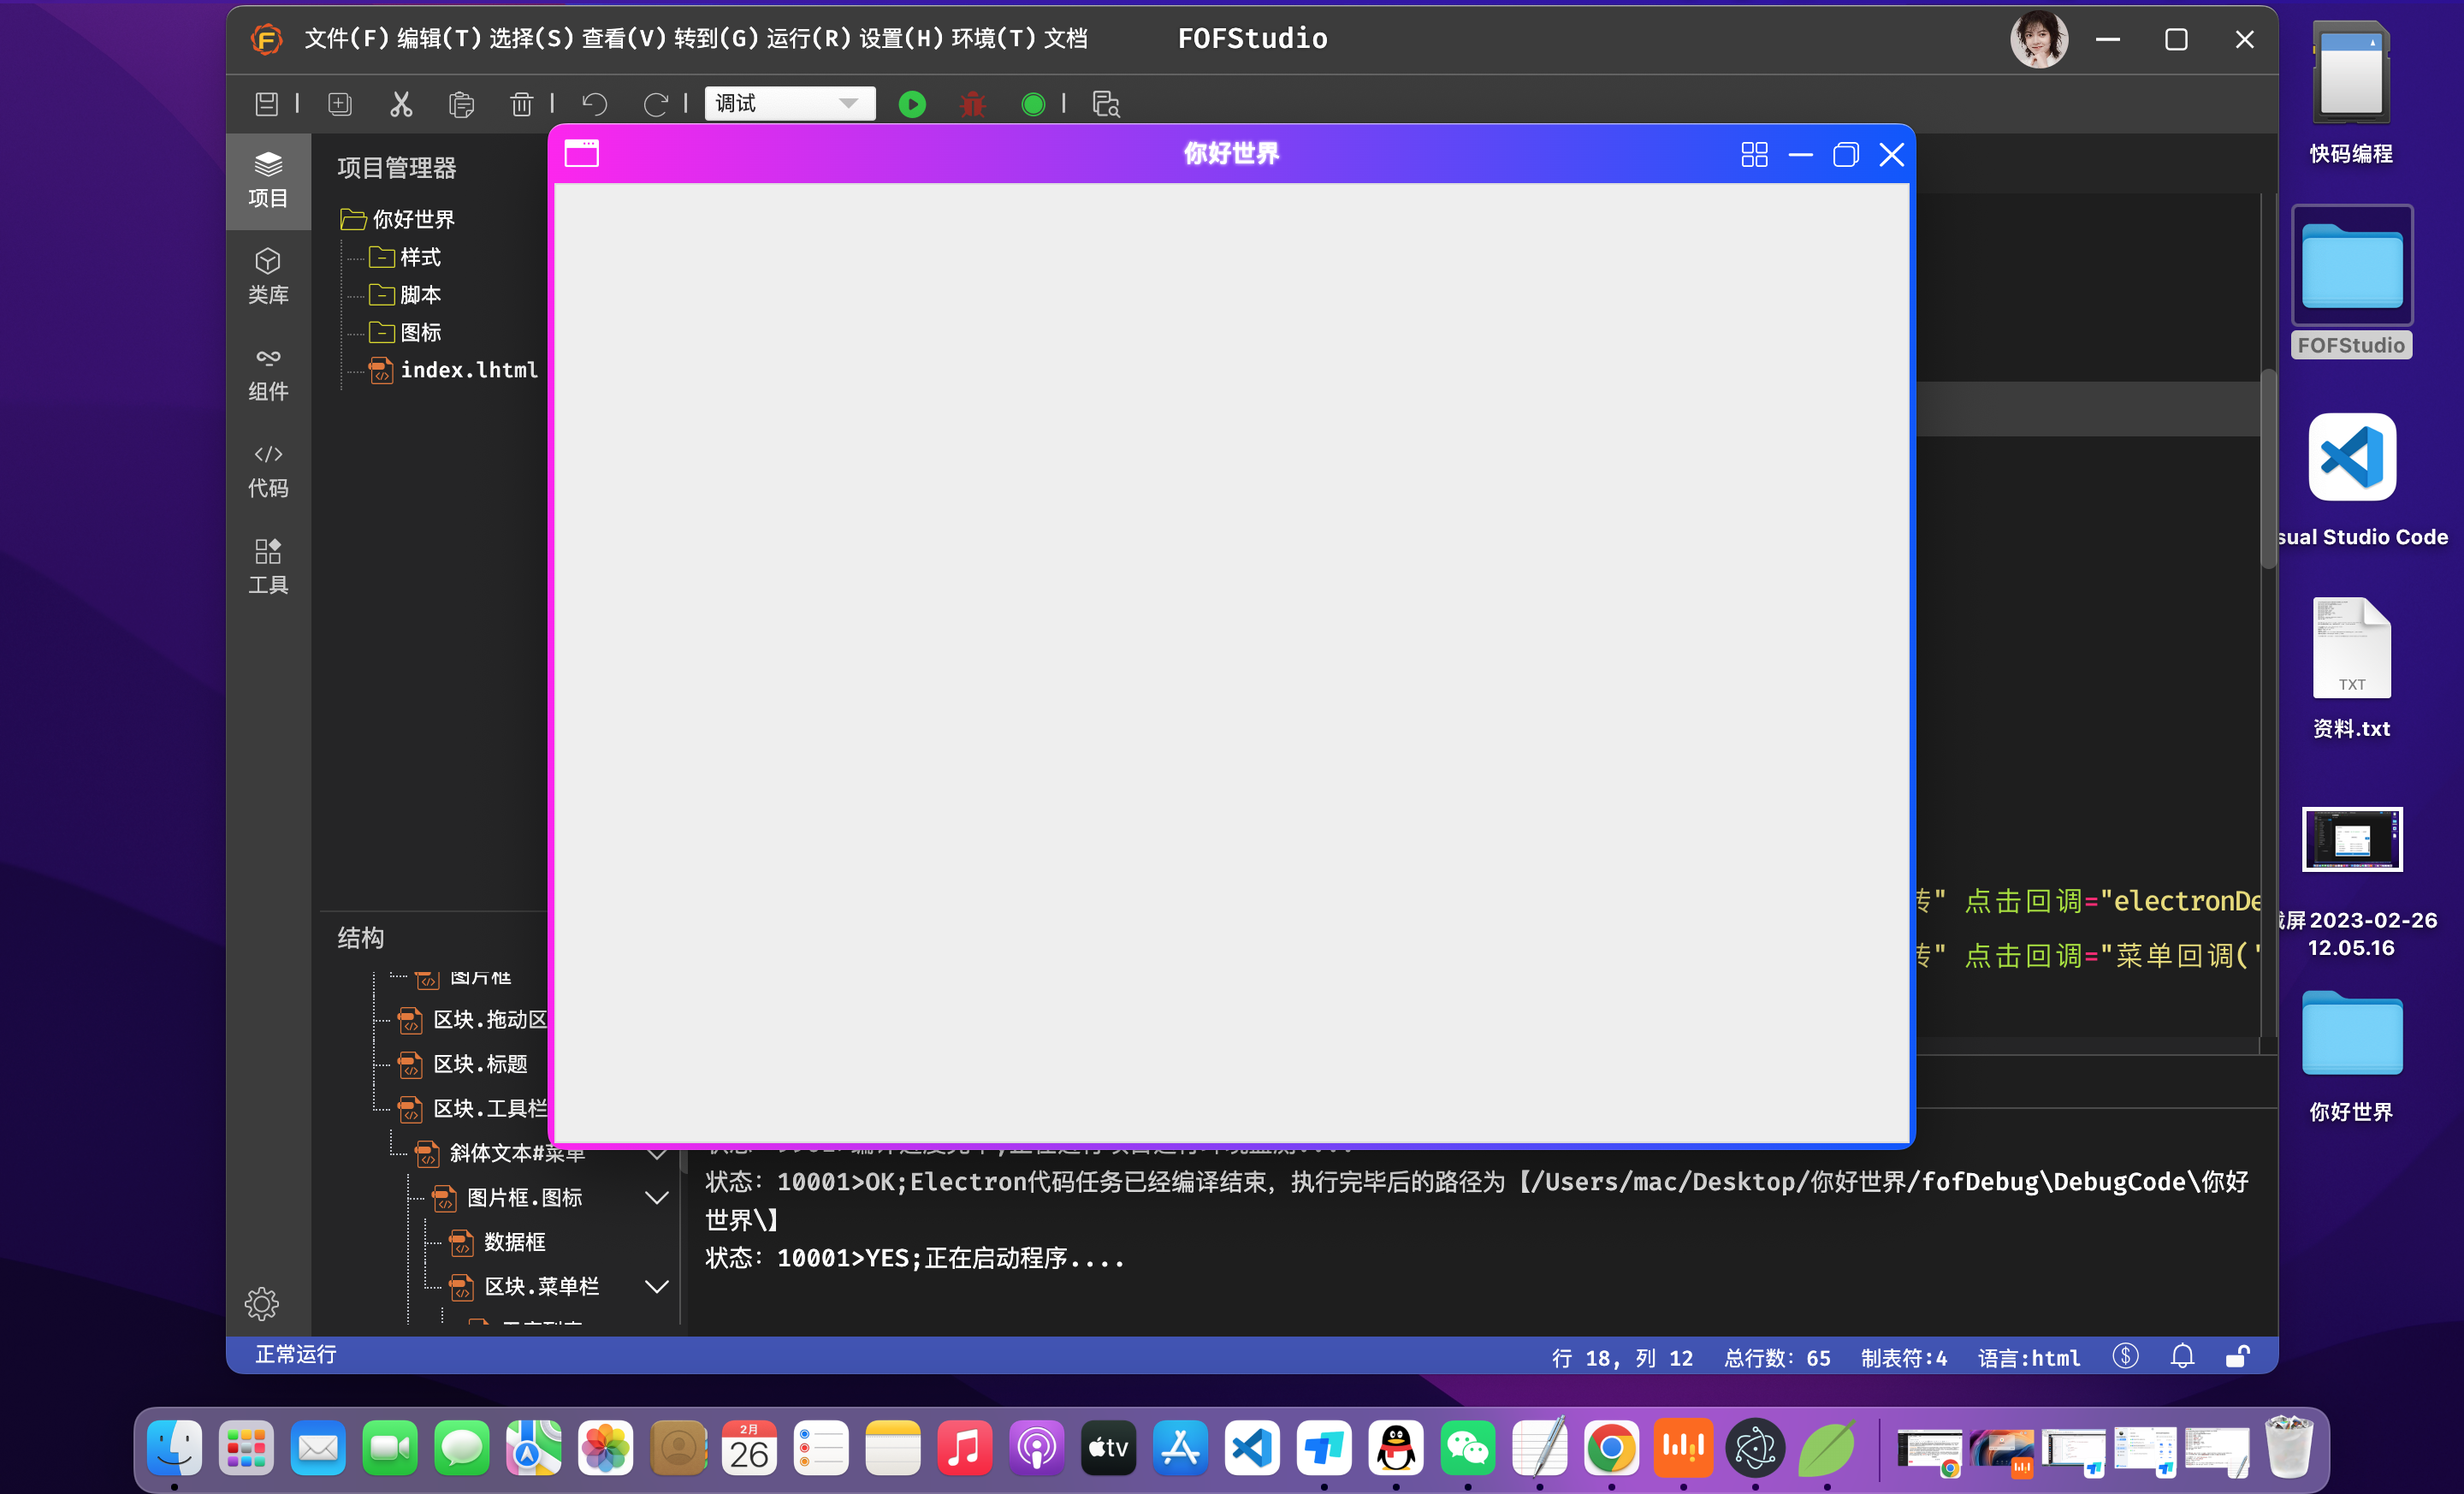Click 语言:html in status bar
The height and width of the screenshot is (1494, 2464).
point(2029,1357)
